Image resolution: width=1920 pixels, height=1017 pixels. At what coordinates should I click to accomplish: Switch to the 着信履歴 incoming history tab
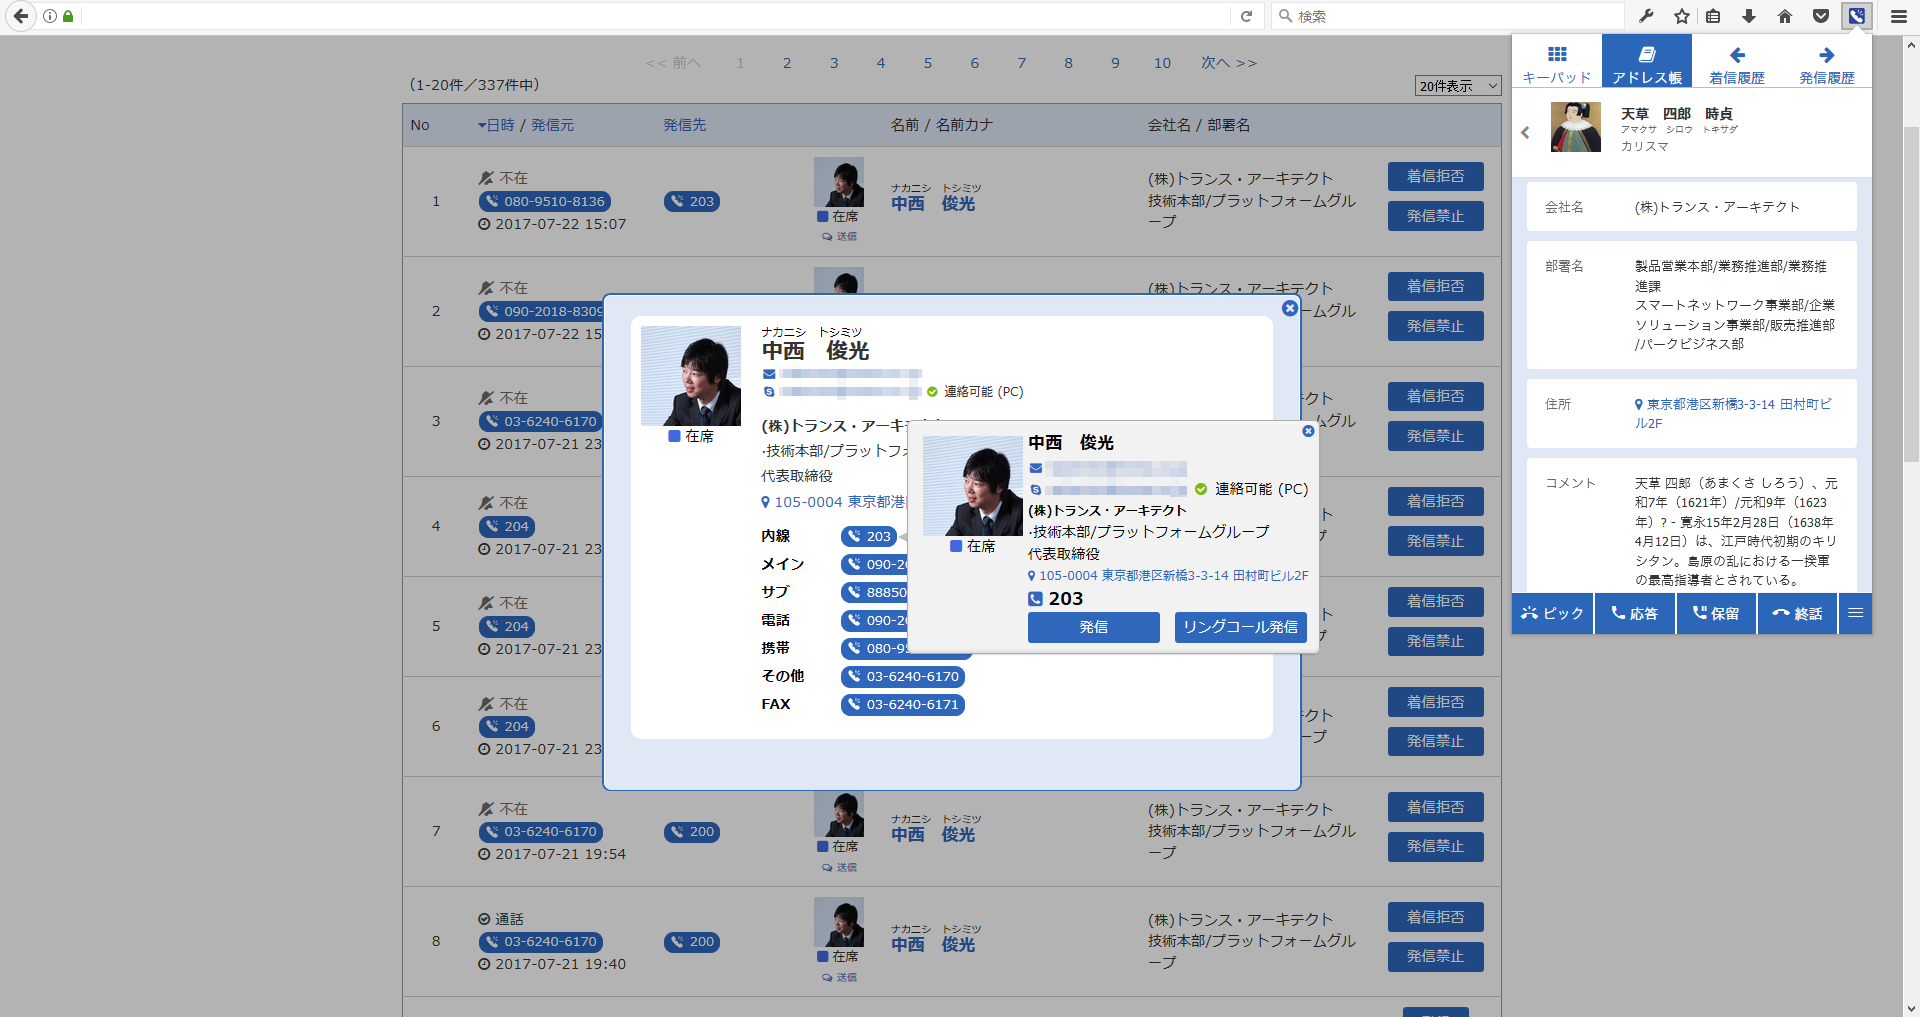click(1737, 60)
